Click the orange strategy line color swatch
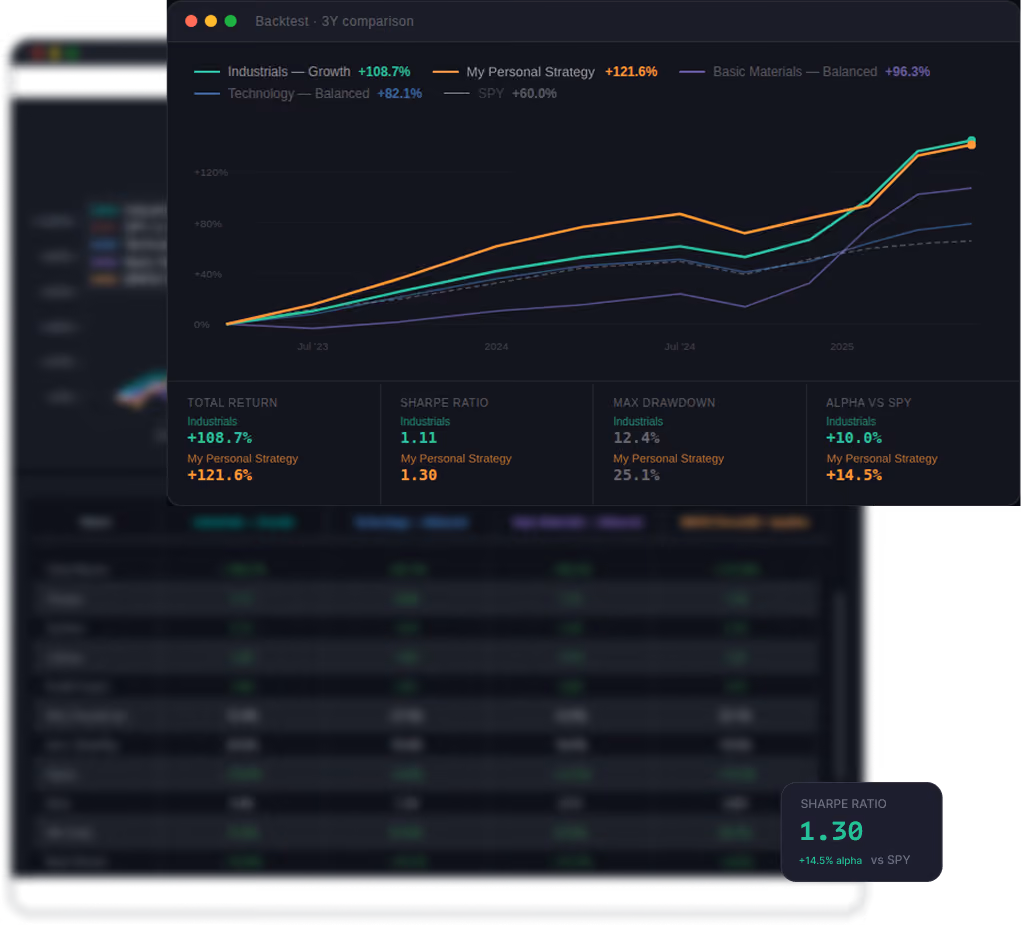This screenshot has width=1021, height=925. click(x=445, y=72)
